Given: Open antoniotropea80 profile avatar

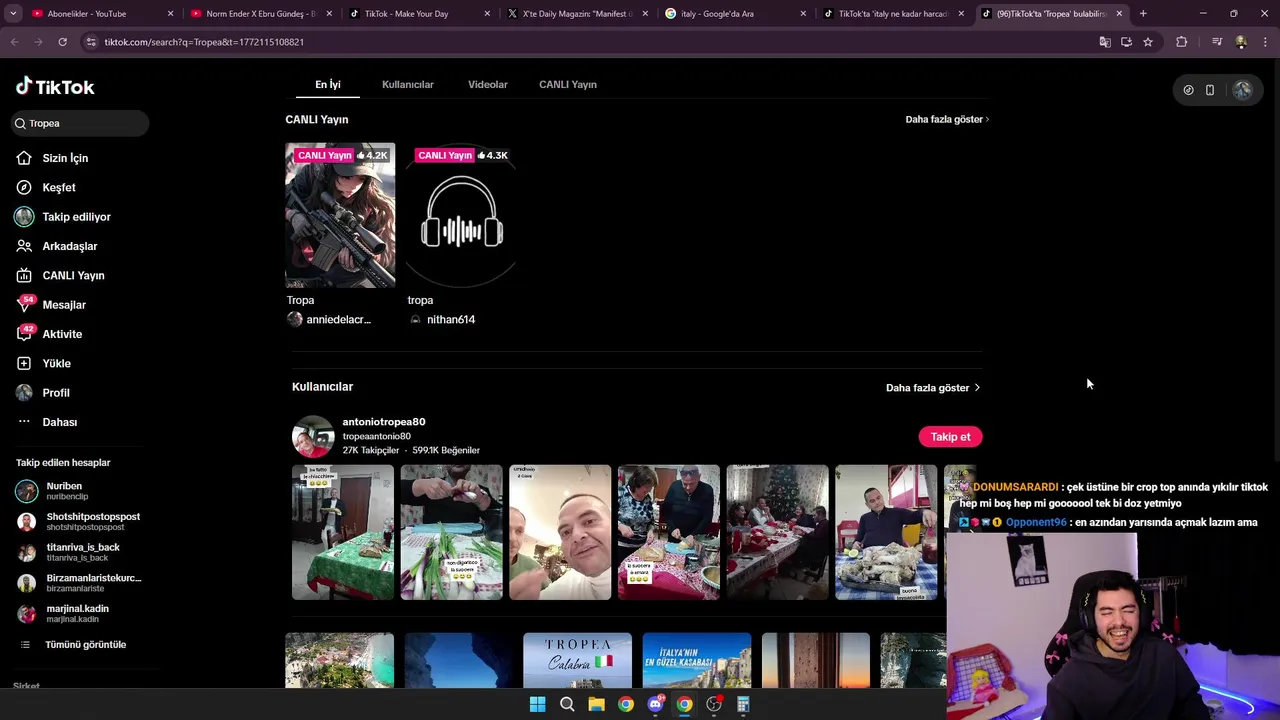Looking at the screenshot, I should [x=312, y=436].
